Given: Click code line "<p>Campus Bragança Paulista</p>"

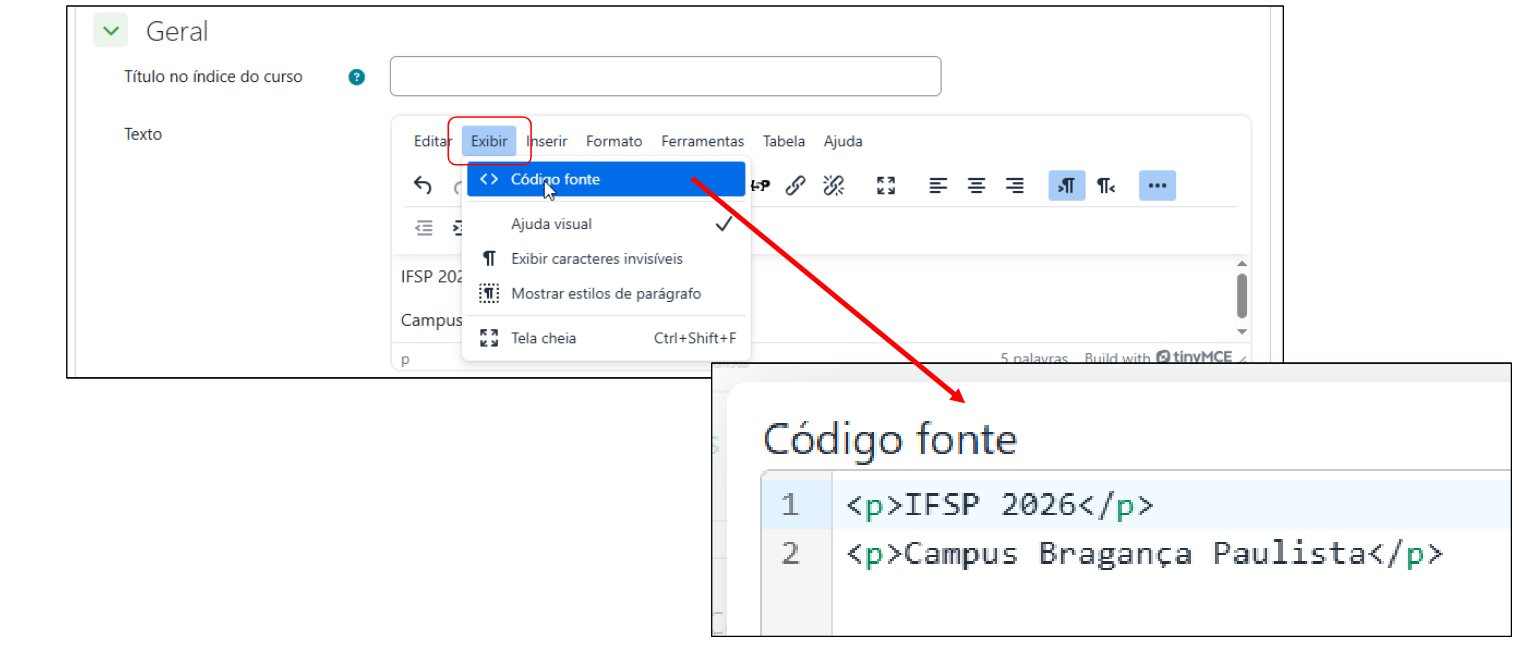Looking at the screenshot, I should tap(1145, 554).
